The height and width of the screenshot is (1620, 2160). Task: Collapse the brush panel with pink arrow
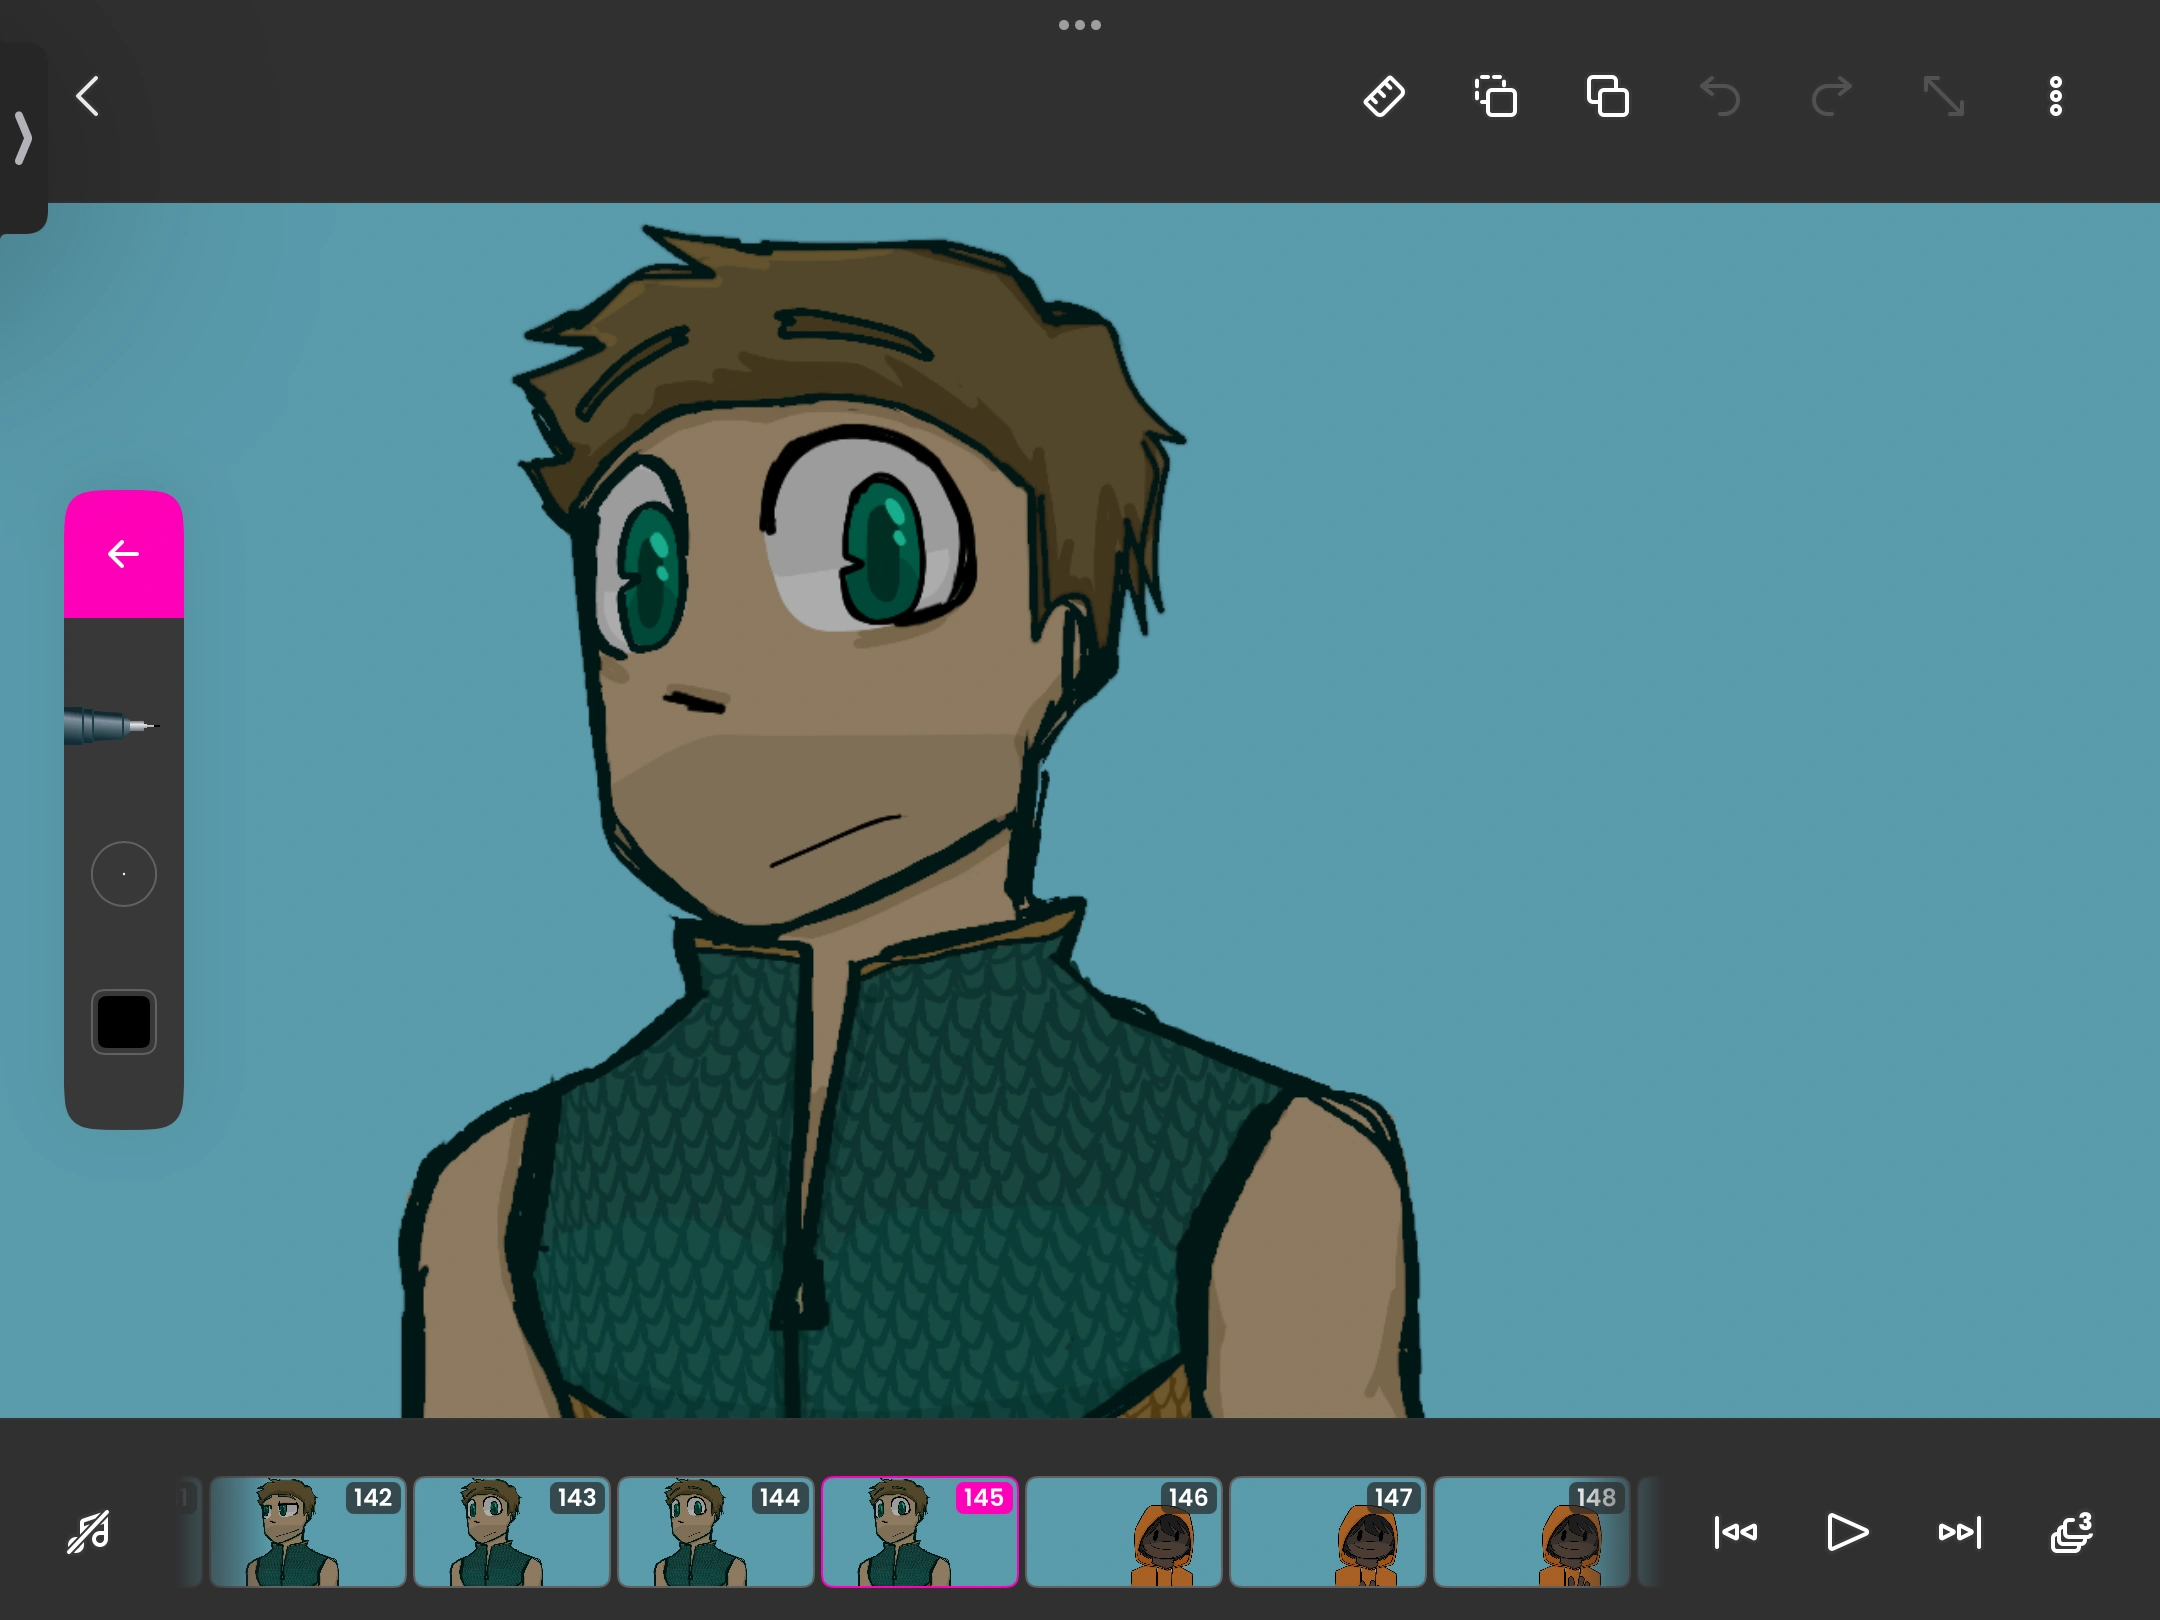pyautogui.click(x=123, y=554)
